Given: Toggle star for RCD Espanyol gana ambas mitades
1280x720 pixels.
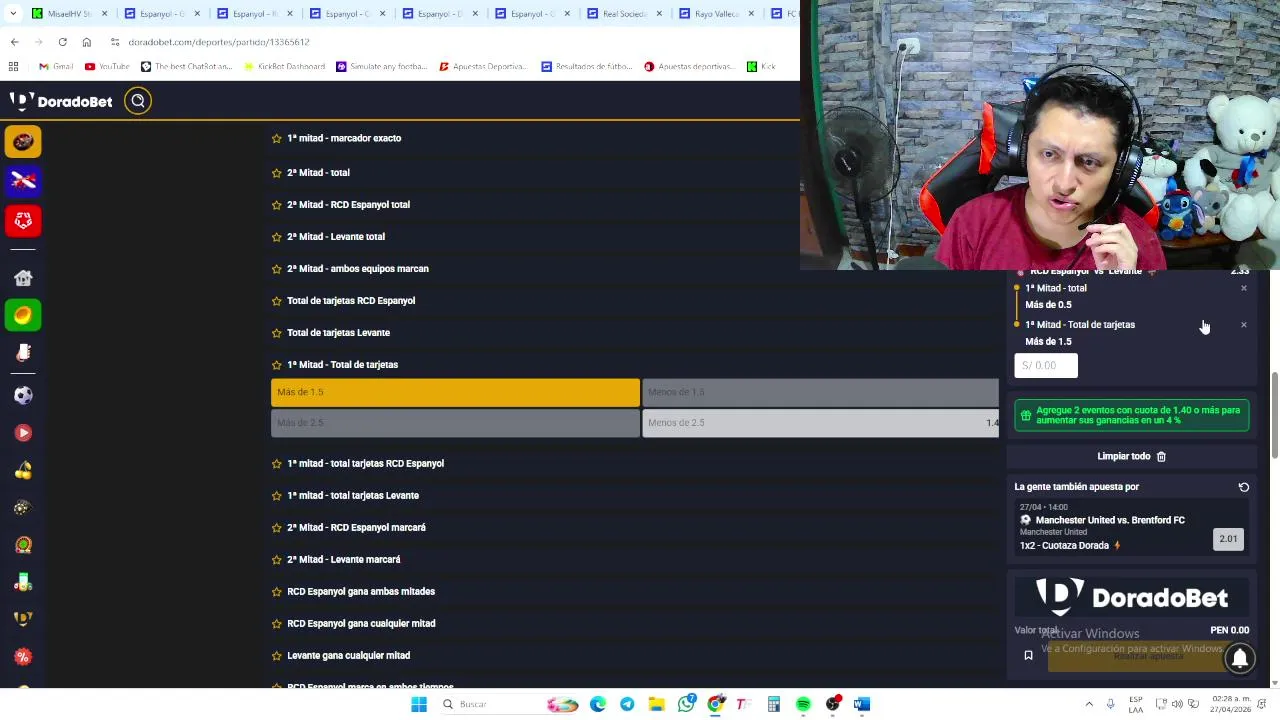Looking at the screenshot, I should (x=277, y=592).
